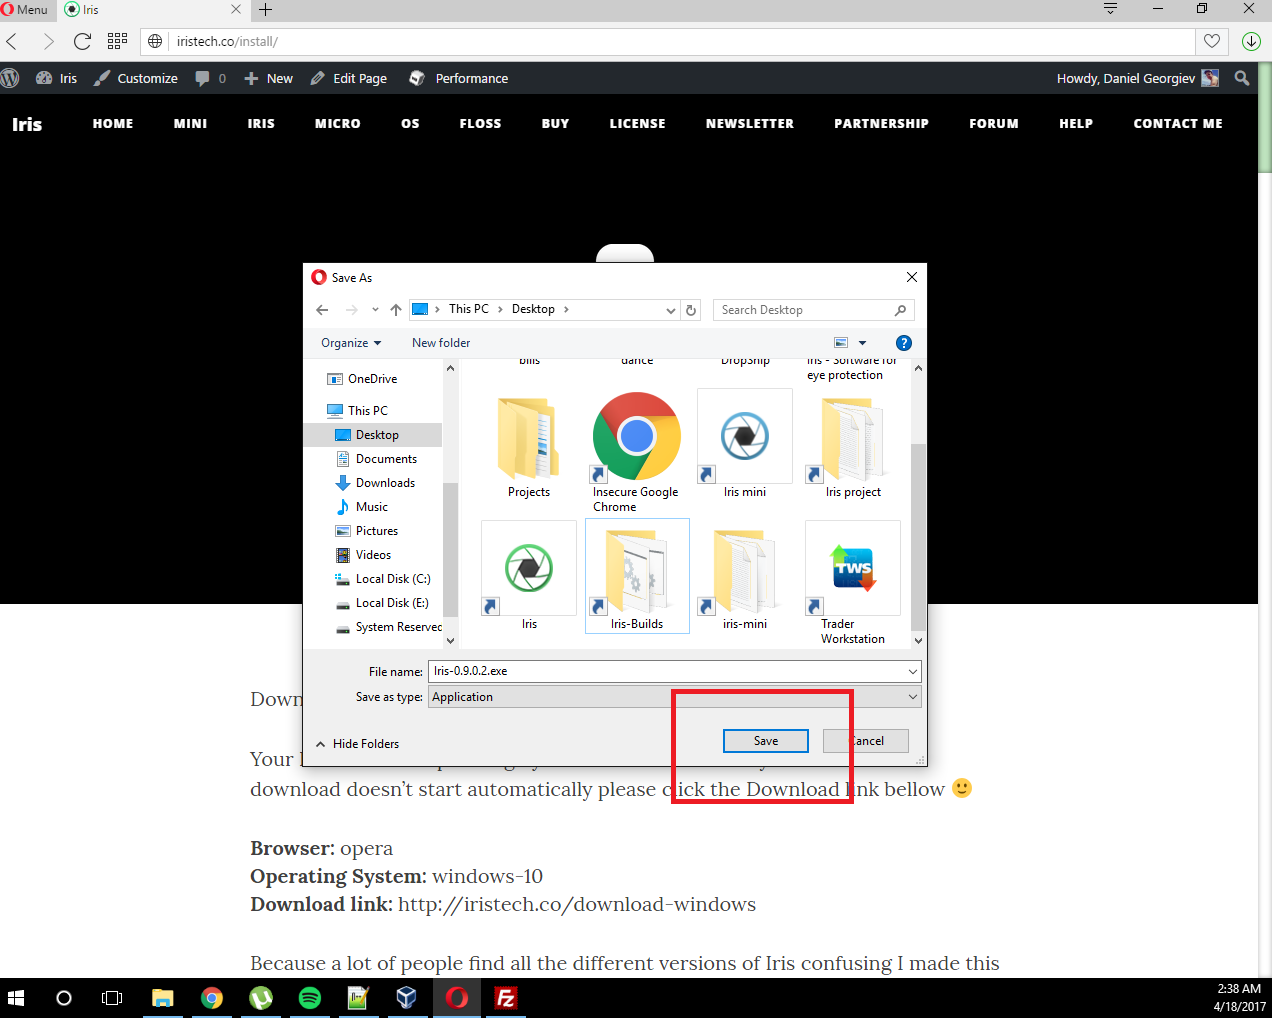The image size is (1272, 1018).
Task: Open HOME in site navigation
Action: (113, 123)
